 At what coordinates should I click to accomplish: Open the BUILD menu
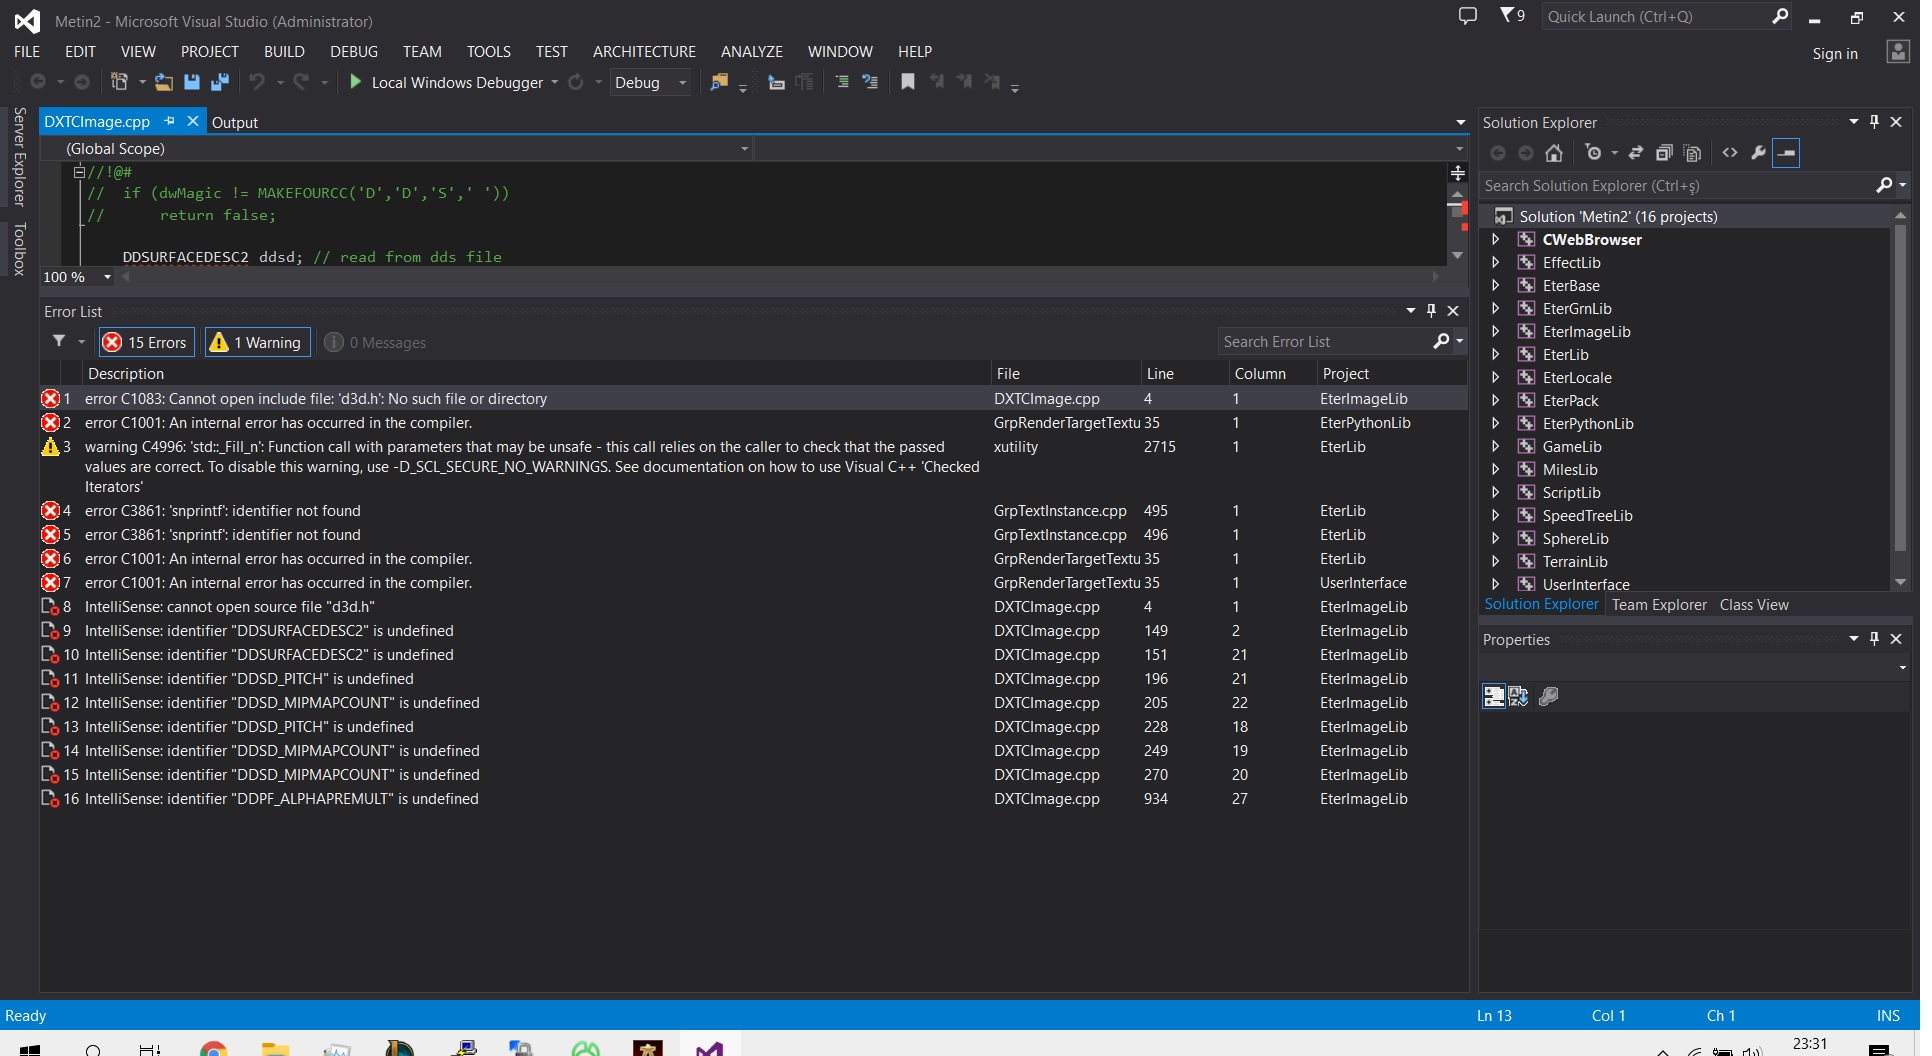tap(284, 51)
